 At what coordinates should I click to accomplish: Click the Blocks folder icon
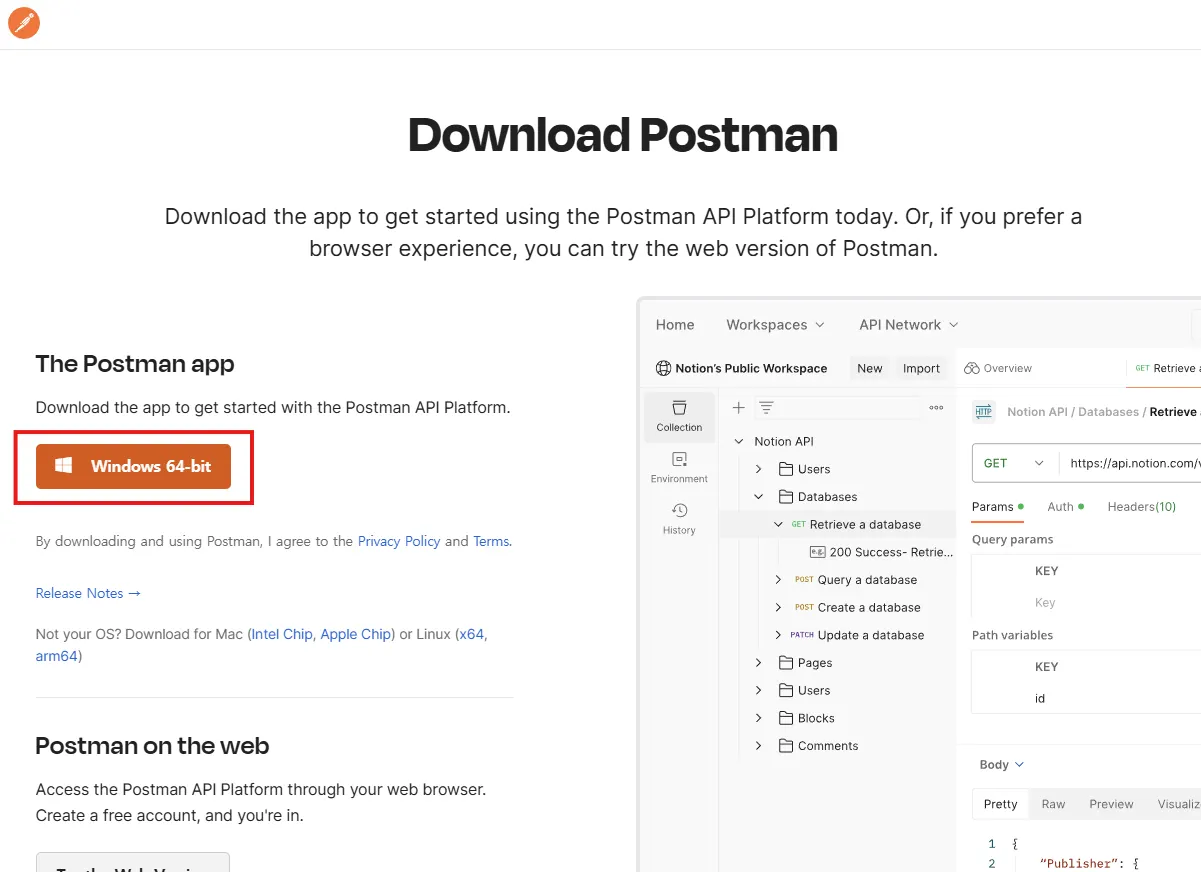point(785,718)
